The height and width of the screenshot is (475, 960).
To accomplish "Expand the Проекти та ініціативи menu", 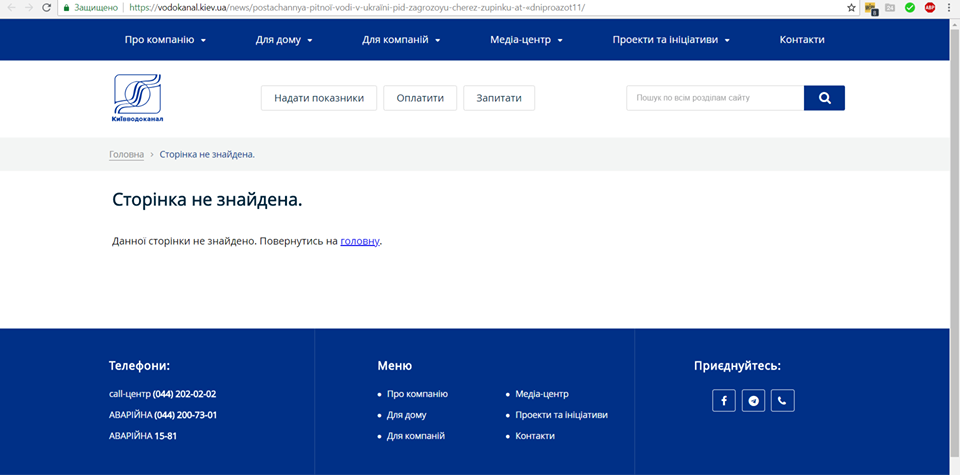I will tap(671, 40).
